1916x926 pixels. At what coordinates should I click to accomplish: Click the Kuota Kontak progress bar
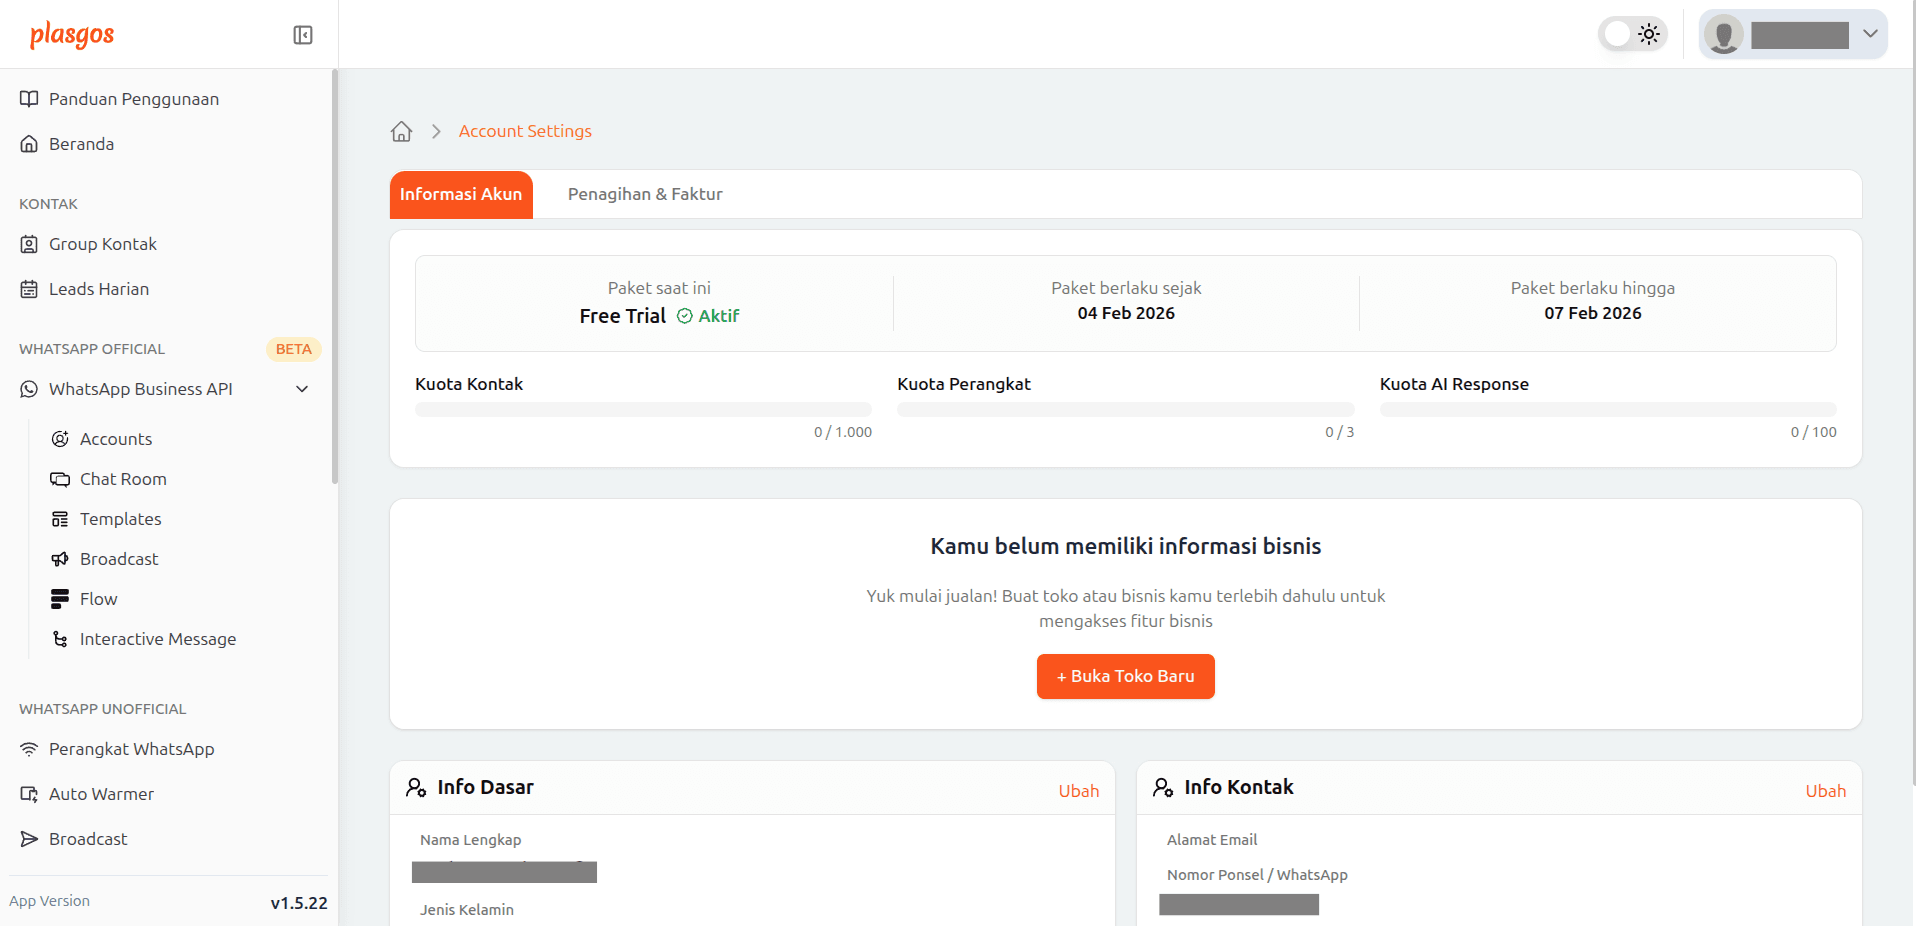[x=643, y=409]
